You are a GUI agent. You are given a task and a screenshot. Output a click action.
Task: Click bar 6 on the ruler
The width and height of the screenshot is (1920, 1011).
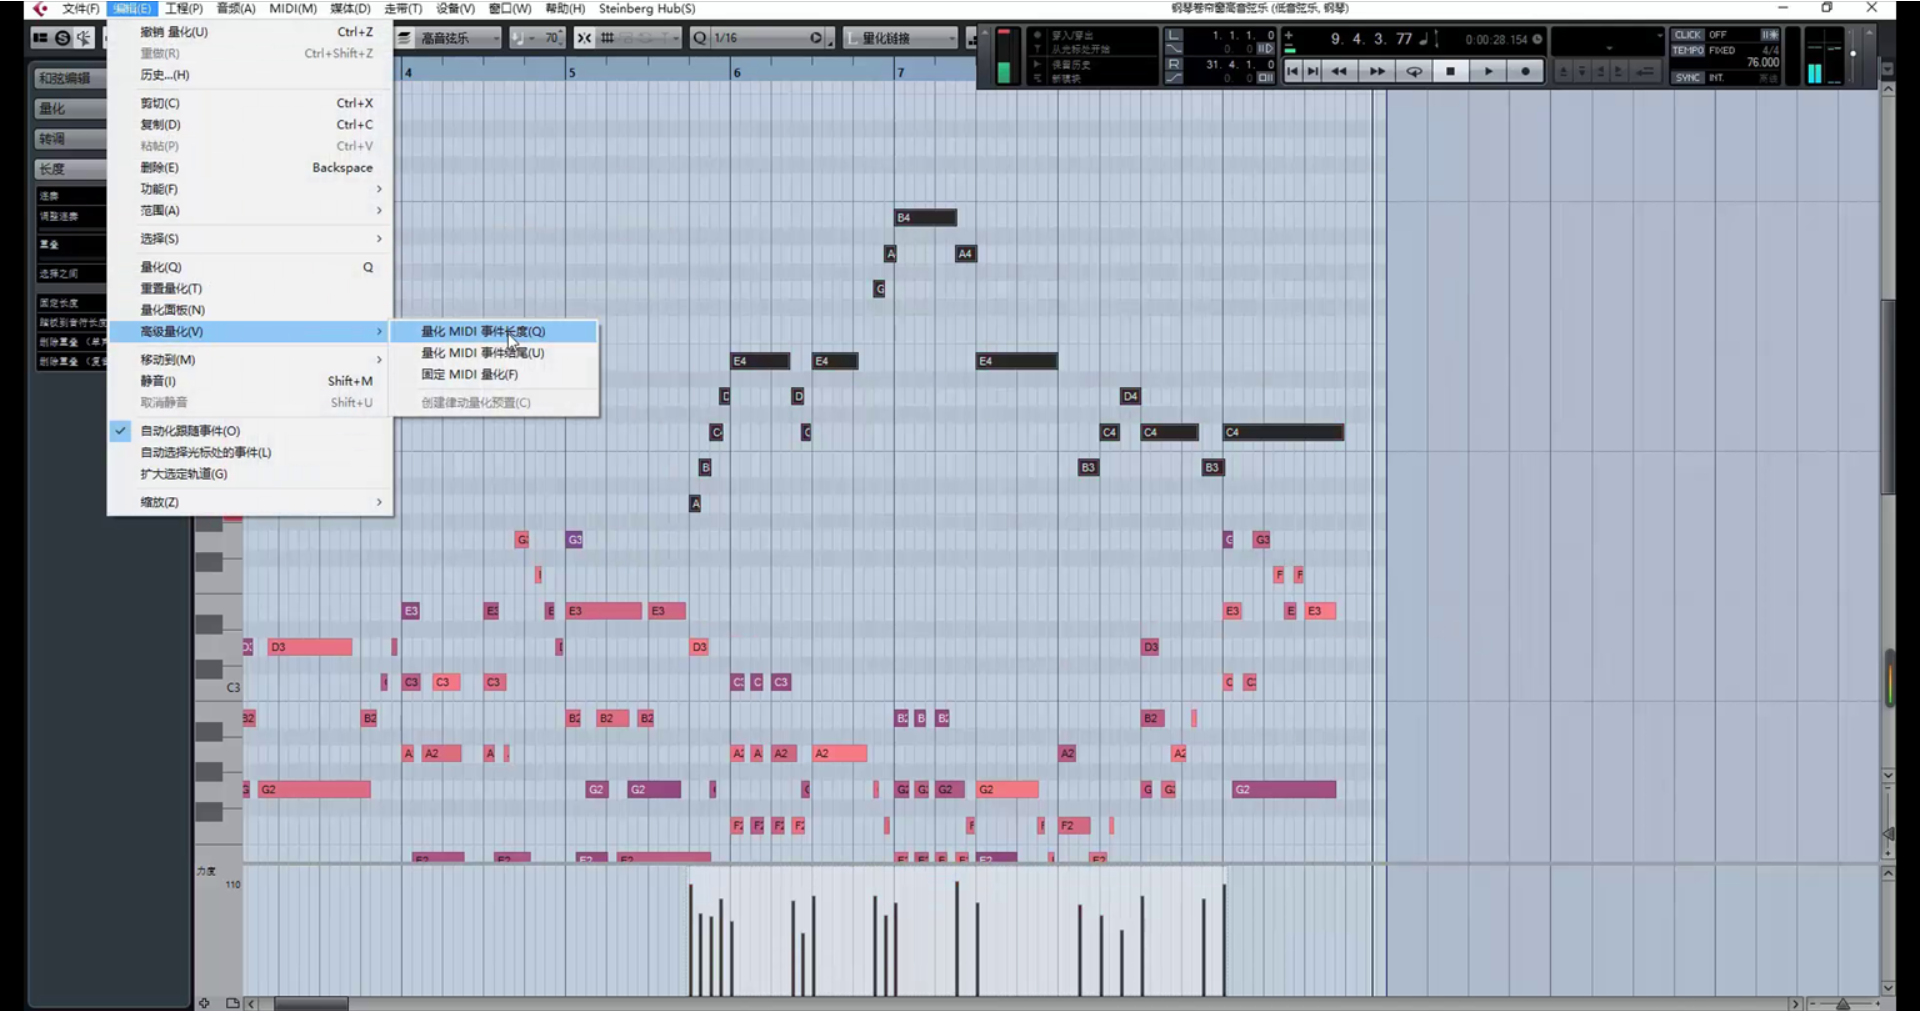[736, 72]
